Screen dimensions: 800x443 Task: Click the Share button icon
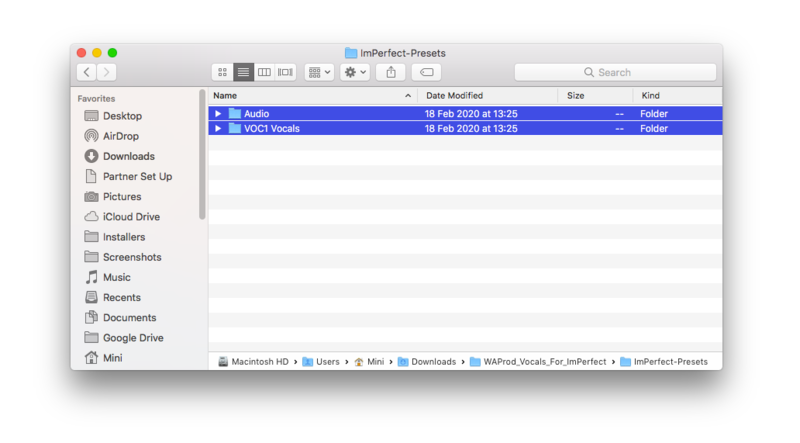pyautogui.click(x=391, y=72)
